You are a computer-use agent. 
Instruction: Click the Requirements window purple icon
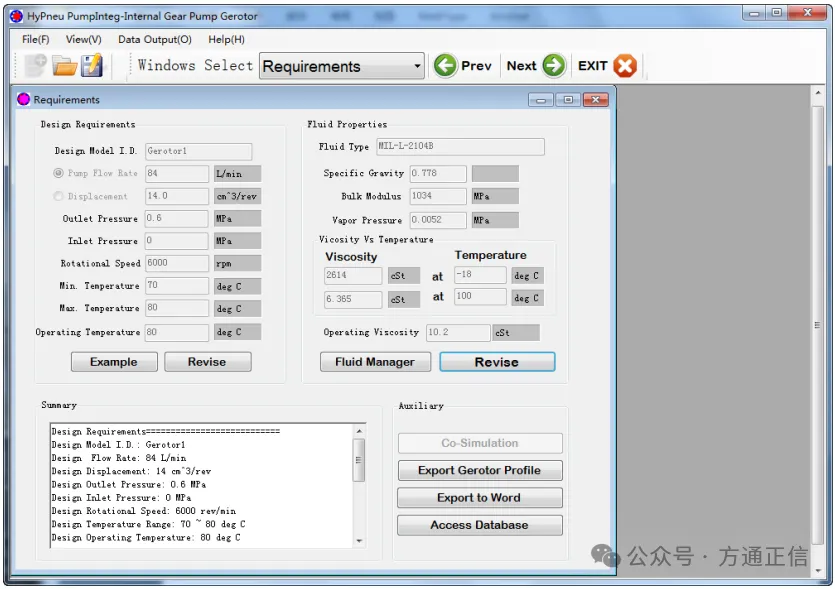[23, 99]
